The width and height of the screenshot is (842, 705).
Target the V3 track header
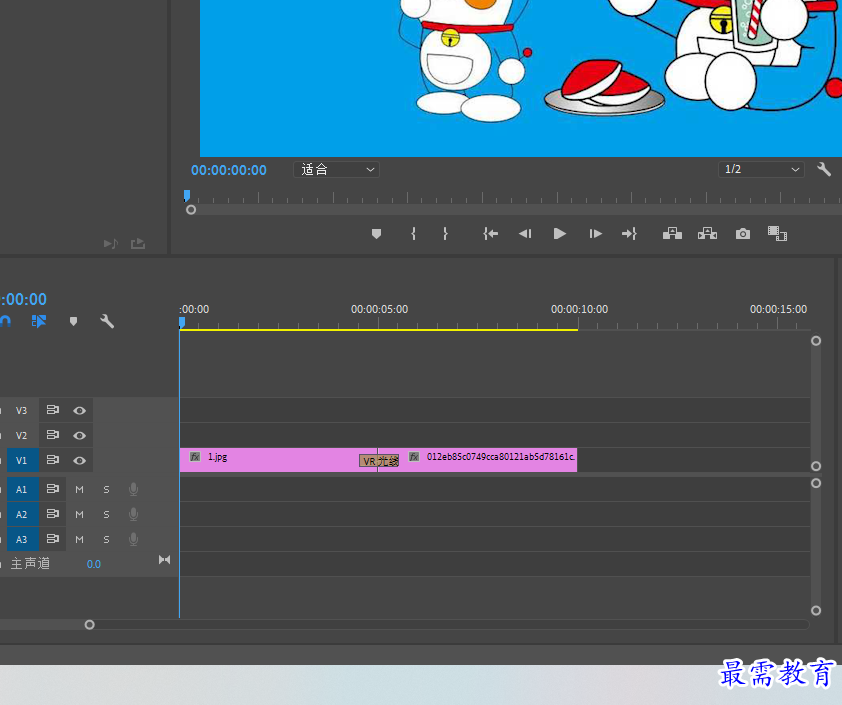click(x=21, y=411)
